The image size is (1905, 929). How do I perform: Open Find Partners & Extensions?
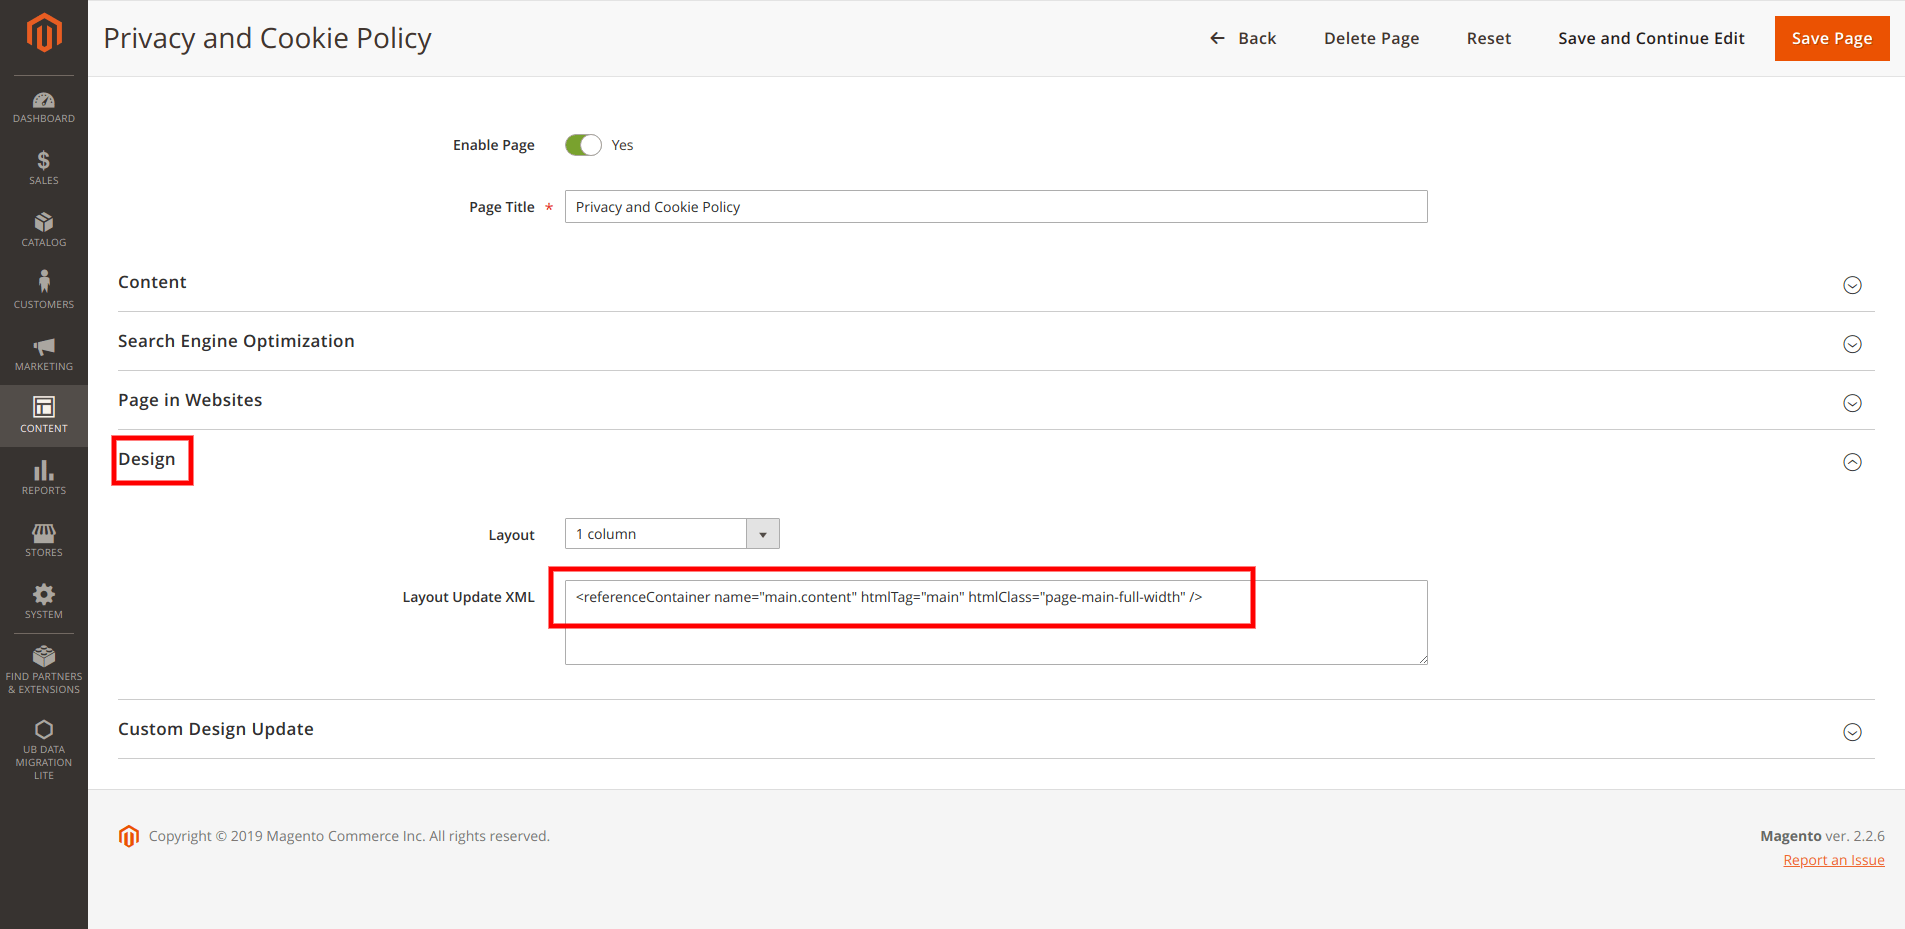(x=44, y=665)
